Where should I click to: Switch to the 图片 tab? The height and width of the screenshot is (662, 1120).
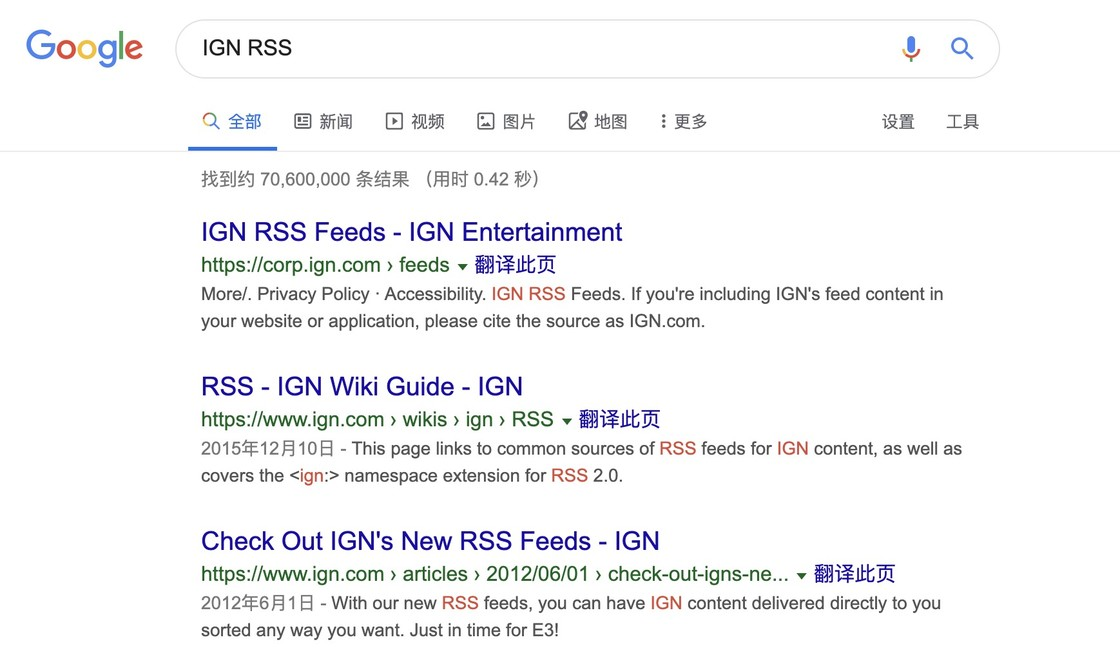pyautogui.click(x=506, y=121)
